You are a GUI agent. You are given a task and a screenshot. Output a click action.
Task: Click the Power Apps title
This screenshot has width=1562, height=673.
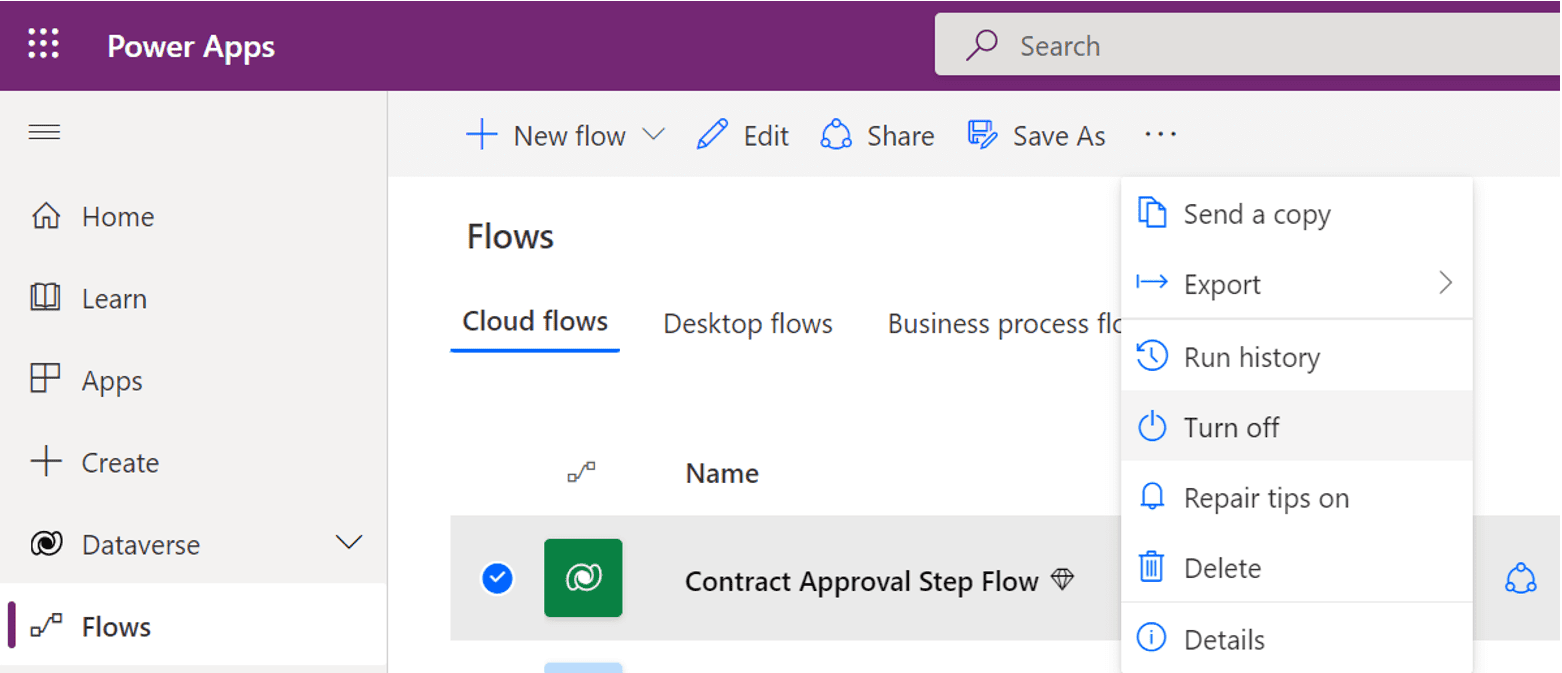point(191,46)
